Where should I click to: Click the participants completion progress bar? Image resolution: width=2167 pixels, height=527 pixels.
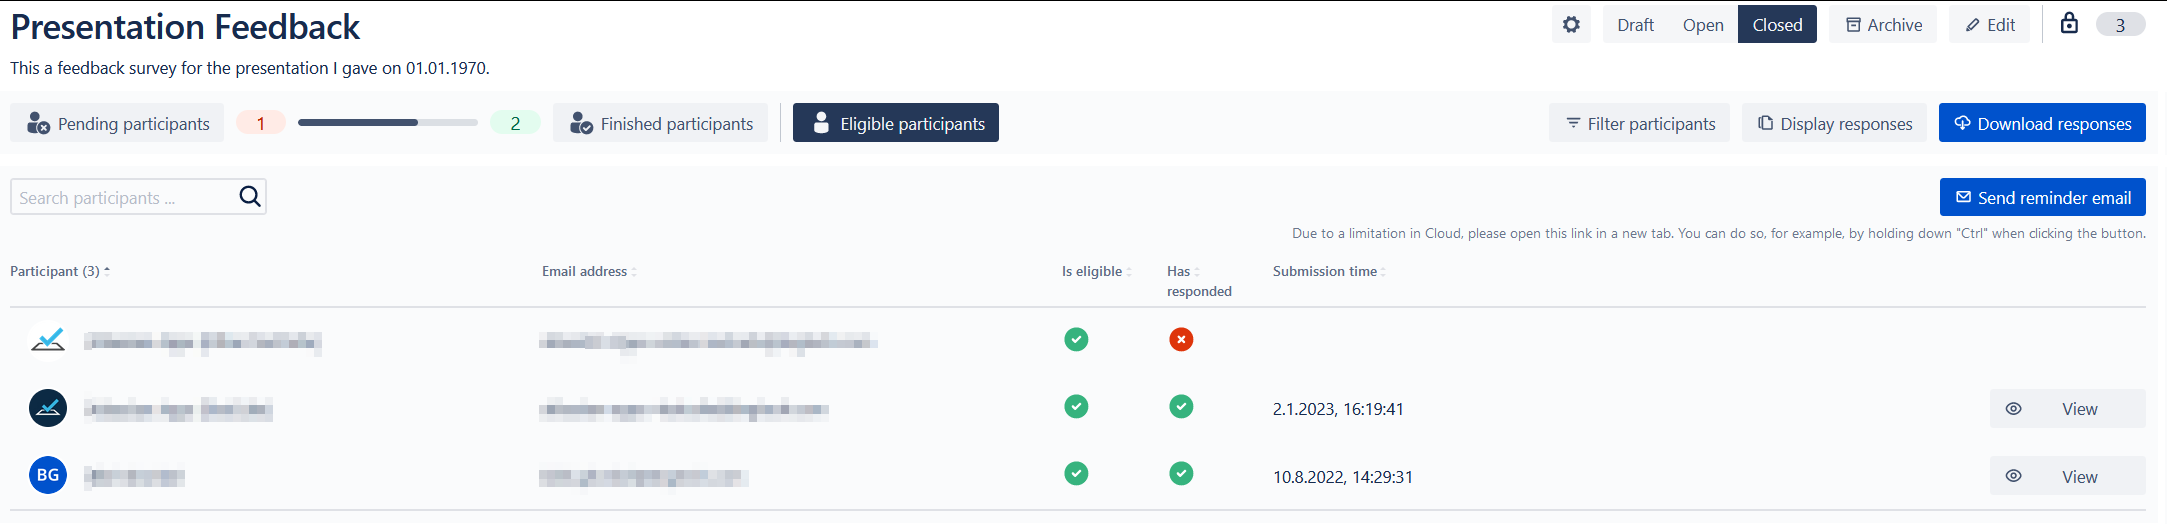point(387,123)
